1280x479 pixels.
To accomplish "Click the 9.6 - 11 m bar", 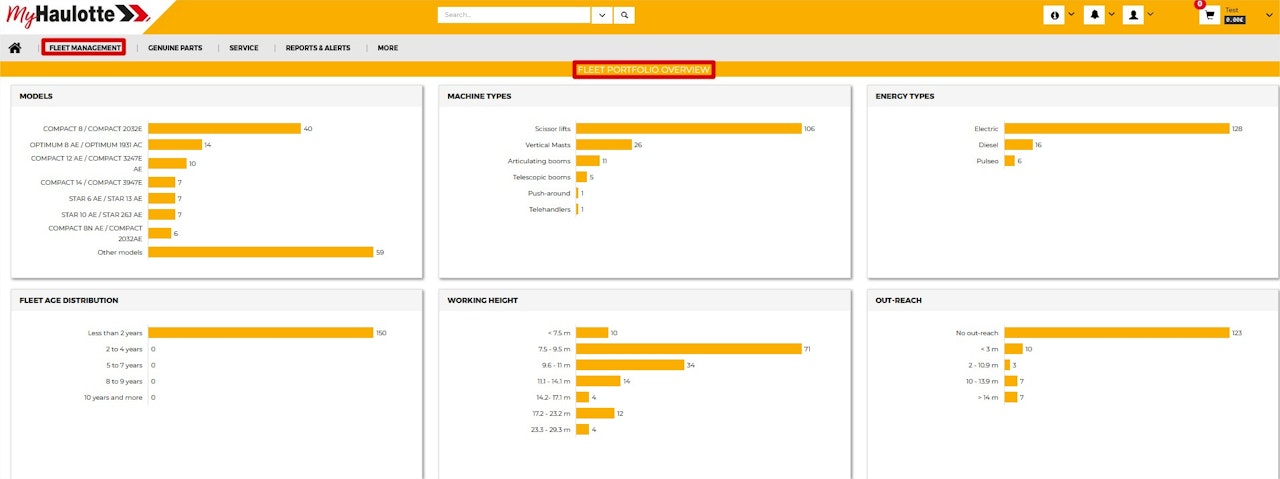I will (630, 365).
